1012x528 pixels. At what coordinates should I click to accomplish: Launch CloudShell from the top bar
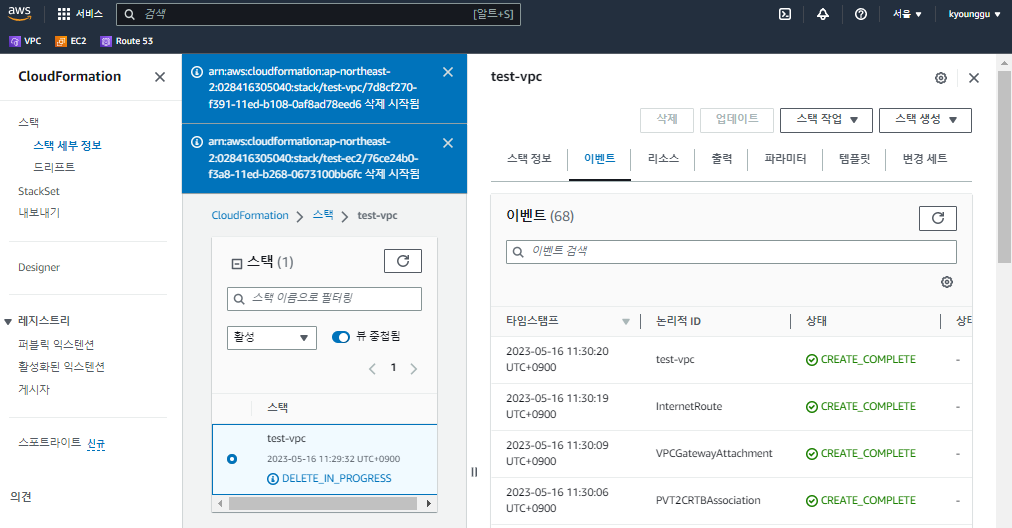[x=785, y=14]
